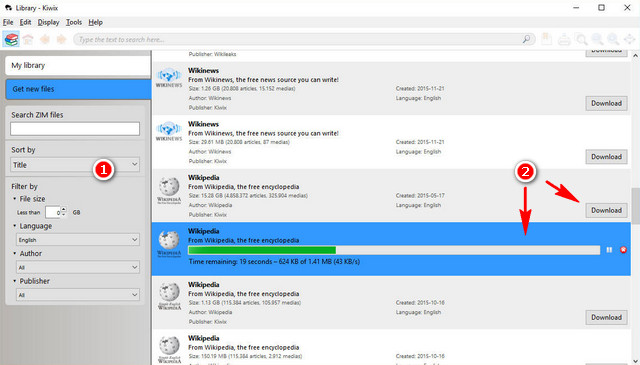The image size is (640, 365).
Task: Cancel the Wikipedia download with red stop icon
Action: (623, 250)
